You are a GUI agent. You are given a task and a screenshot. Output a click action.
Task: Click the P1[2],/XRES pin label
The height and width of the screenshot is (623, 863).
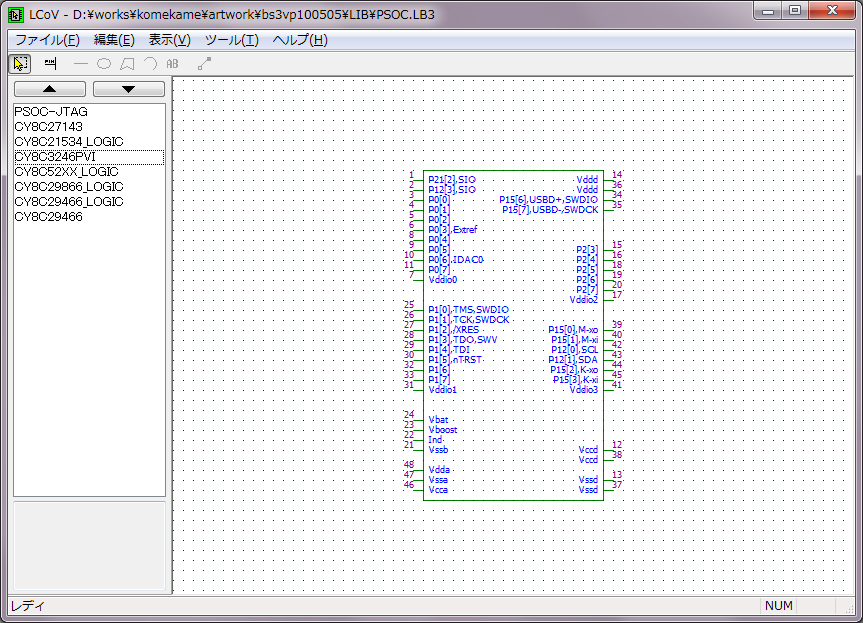point(454,330)
